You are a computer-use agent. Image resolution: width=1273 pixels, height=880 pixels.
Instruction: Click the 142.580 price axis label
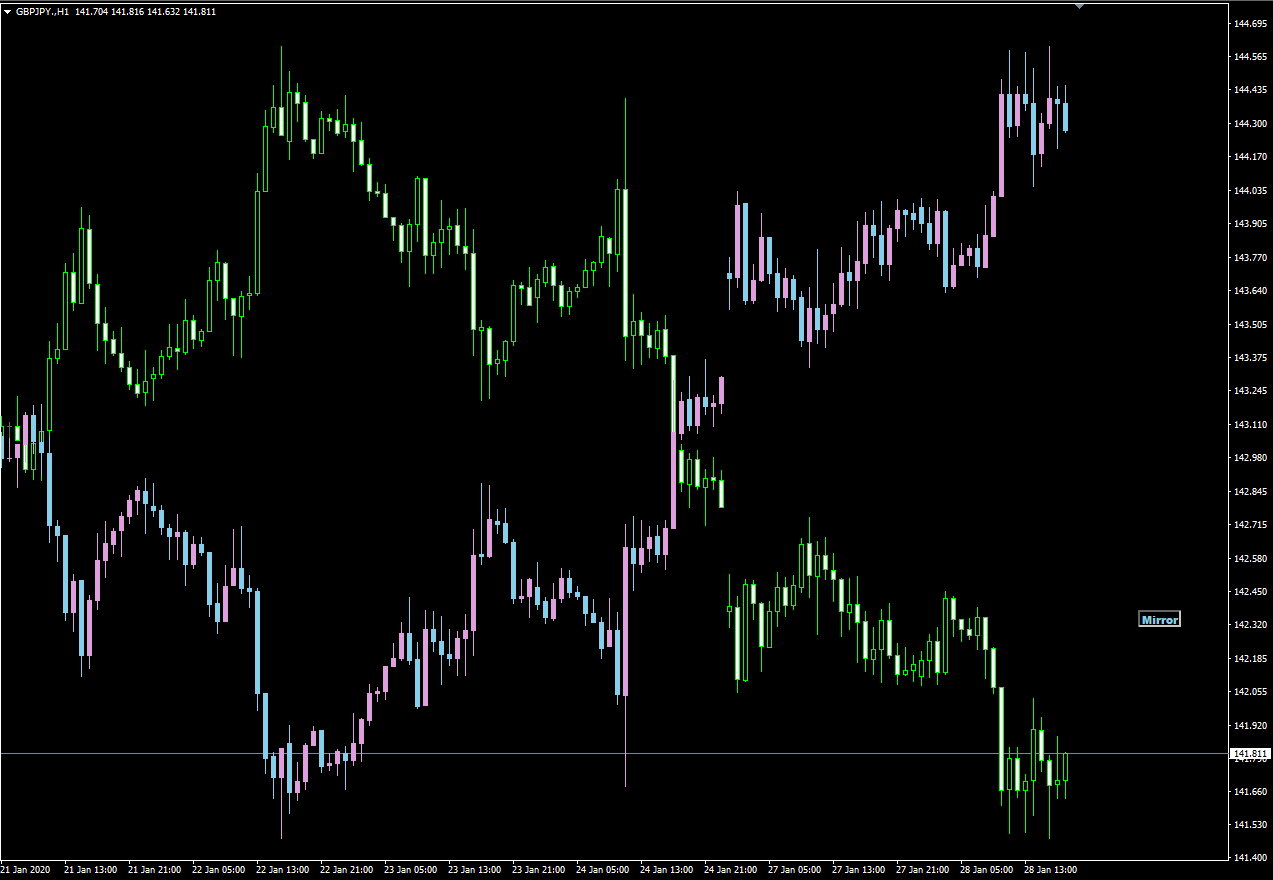click(x=1251, y=558)
